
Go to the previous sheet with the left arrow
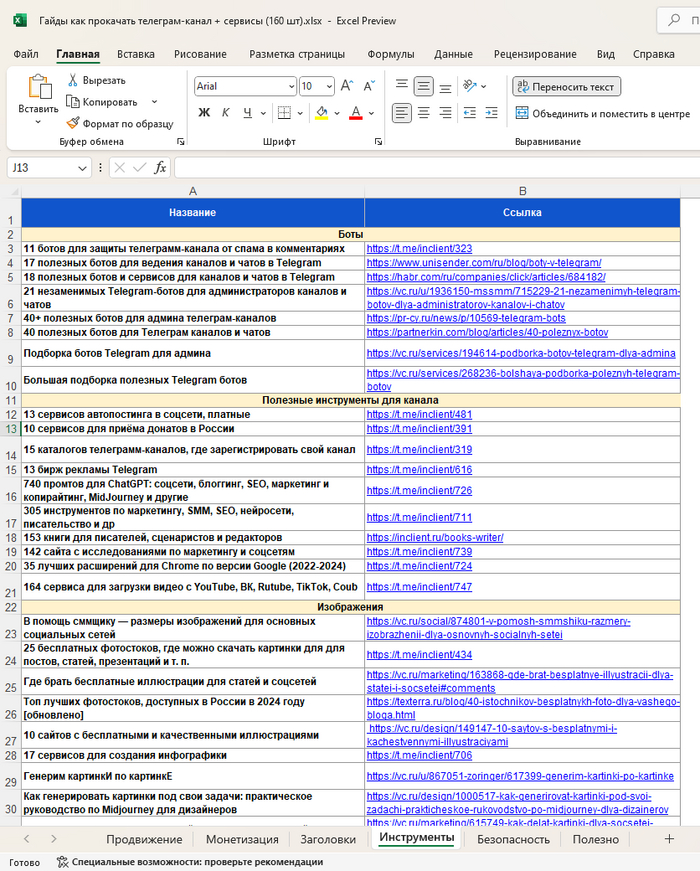[x=27, y=839]
